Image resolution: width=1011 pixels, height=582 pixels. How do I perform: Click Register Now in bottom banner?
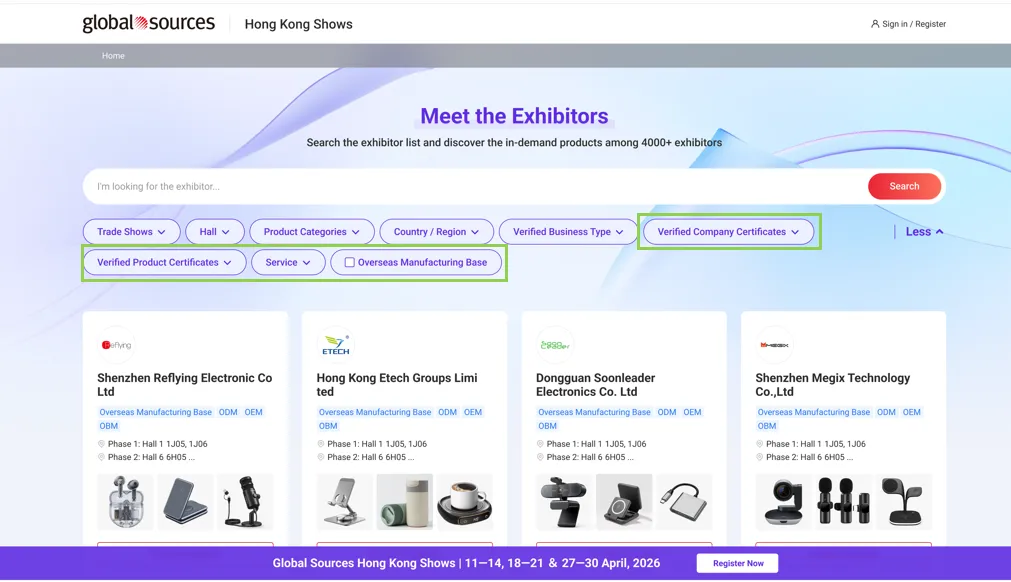coord(738,563)
